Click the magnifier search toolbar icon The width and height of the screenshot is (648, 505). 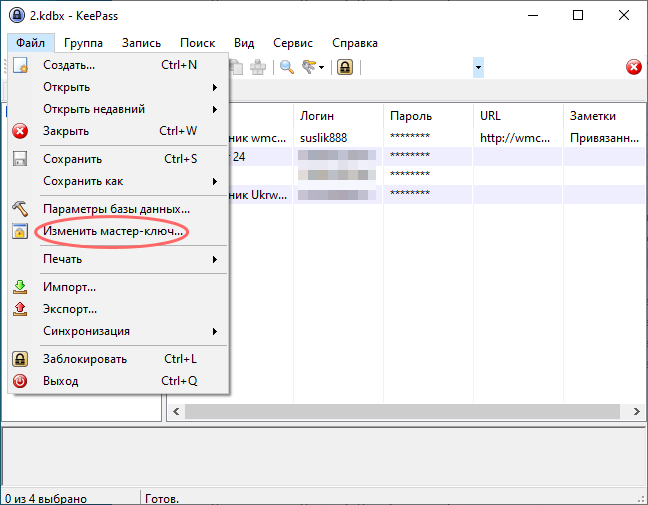(x=287, y=67)
